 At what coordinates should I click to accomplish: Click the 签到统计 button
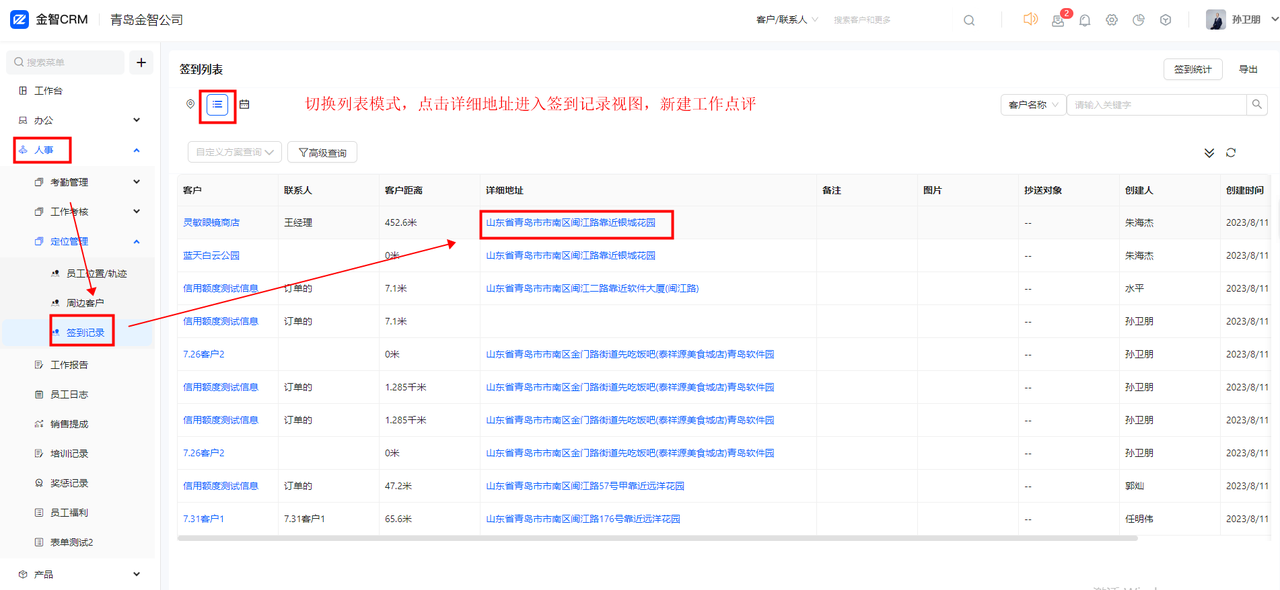(1193, 70)
